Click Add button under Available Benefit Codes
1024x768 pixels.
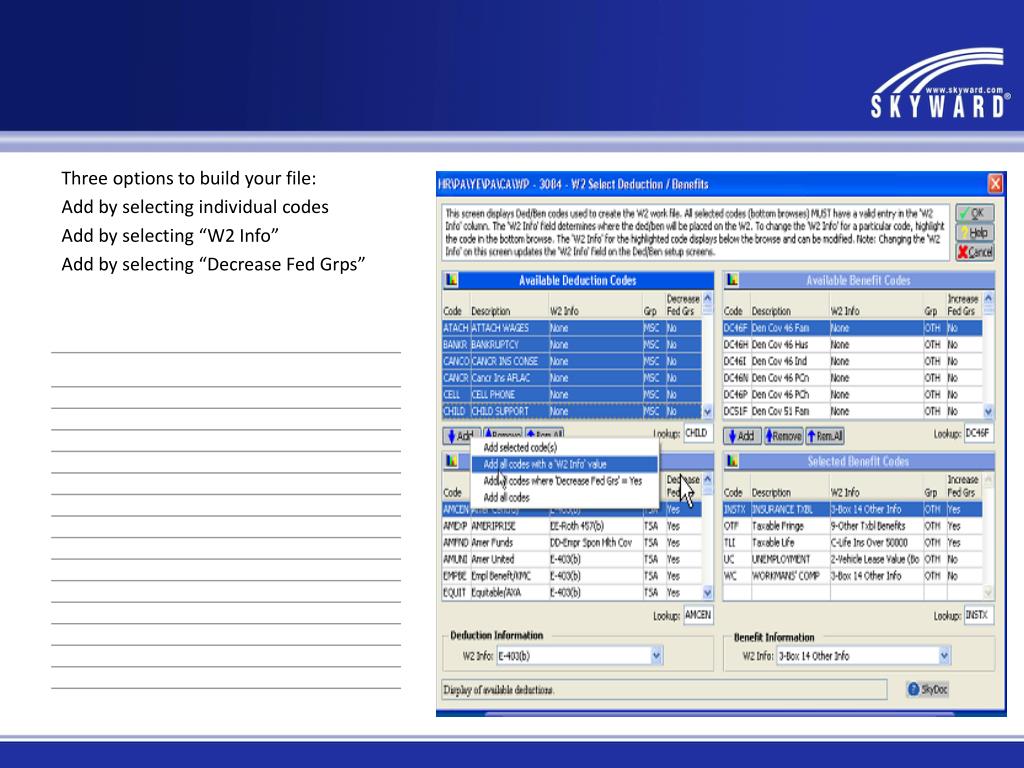point(743,436)
